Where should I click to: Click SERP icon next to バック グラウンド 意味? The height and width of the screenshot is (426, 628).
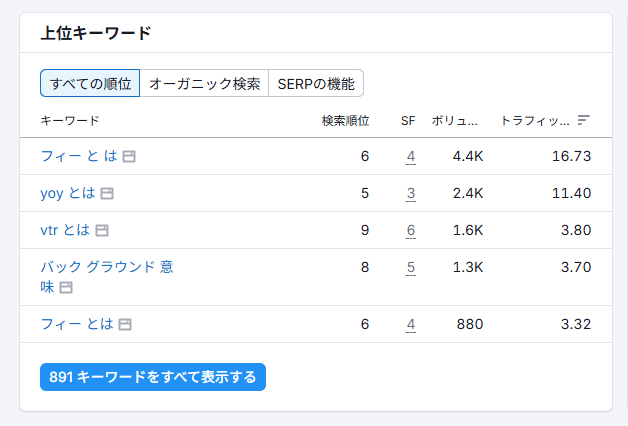point(66,288)
